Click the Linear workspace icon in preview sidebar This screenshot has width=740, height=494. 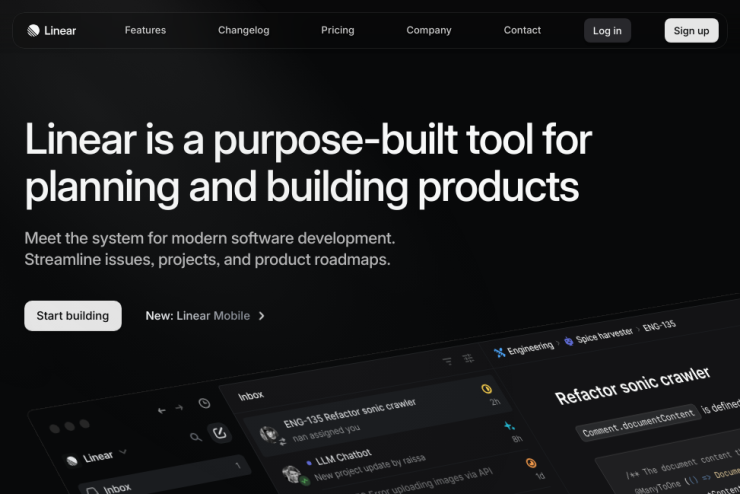[72, 461]
